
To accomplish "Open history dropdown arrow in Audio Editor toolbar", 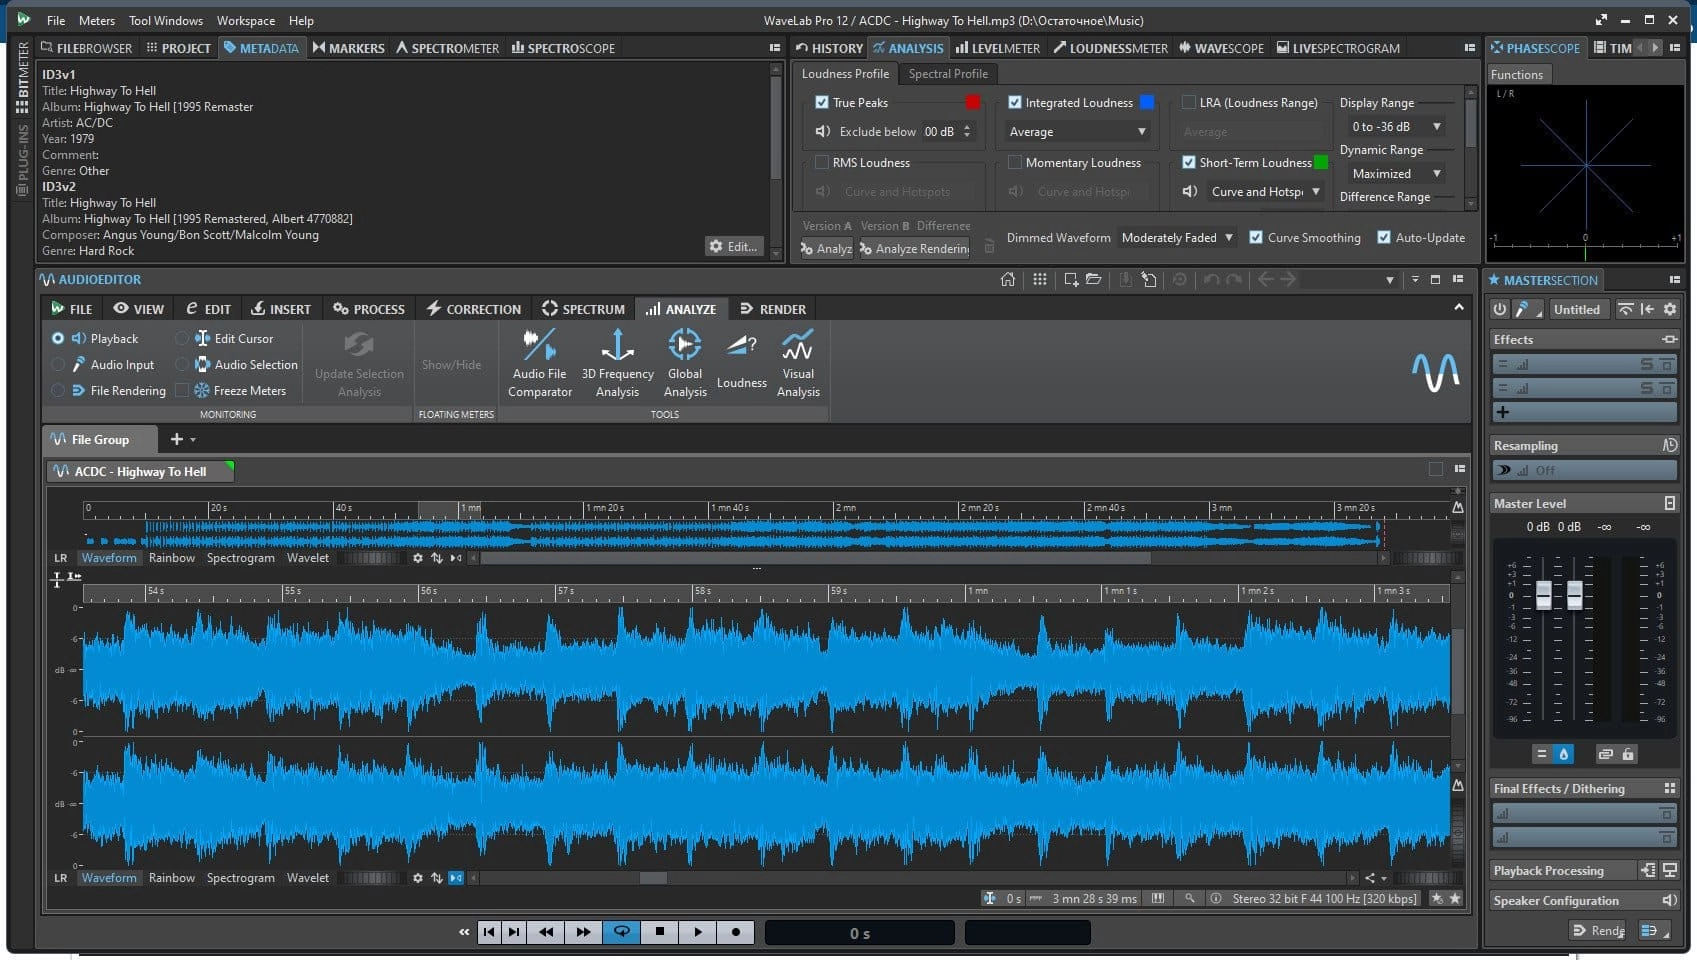I will pos(1390,281).
